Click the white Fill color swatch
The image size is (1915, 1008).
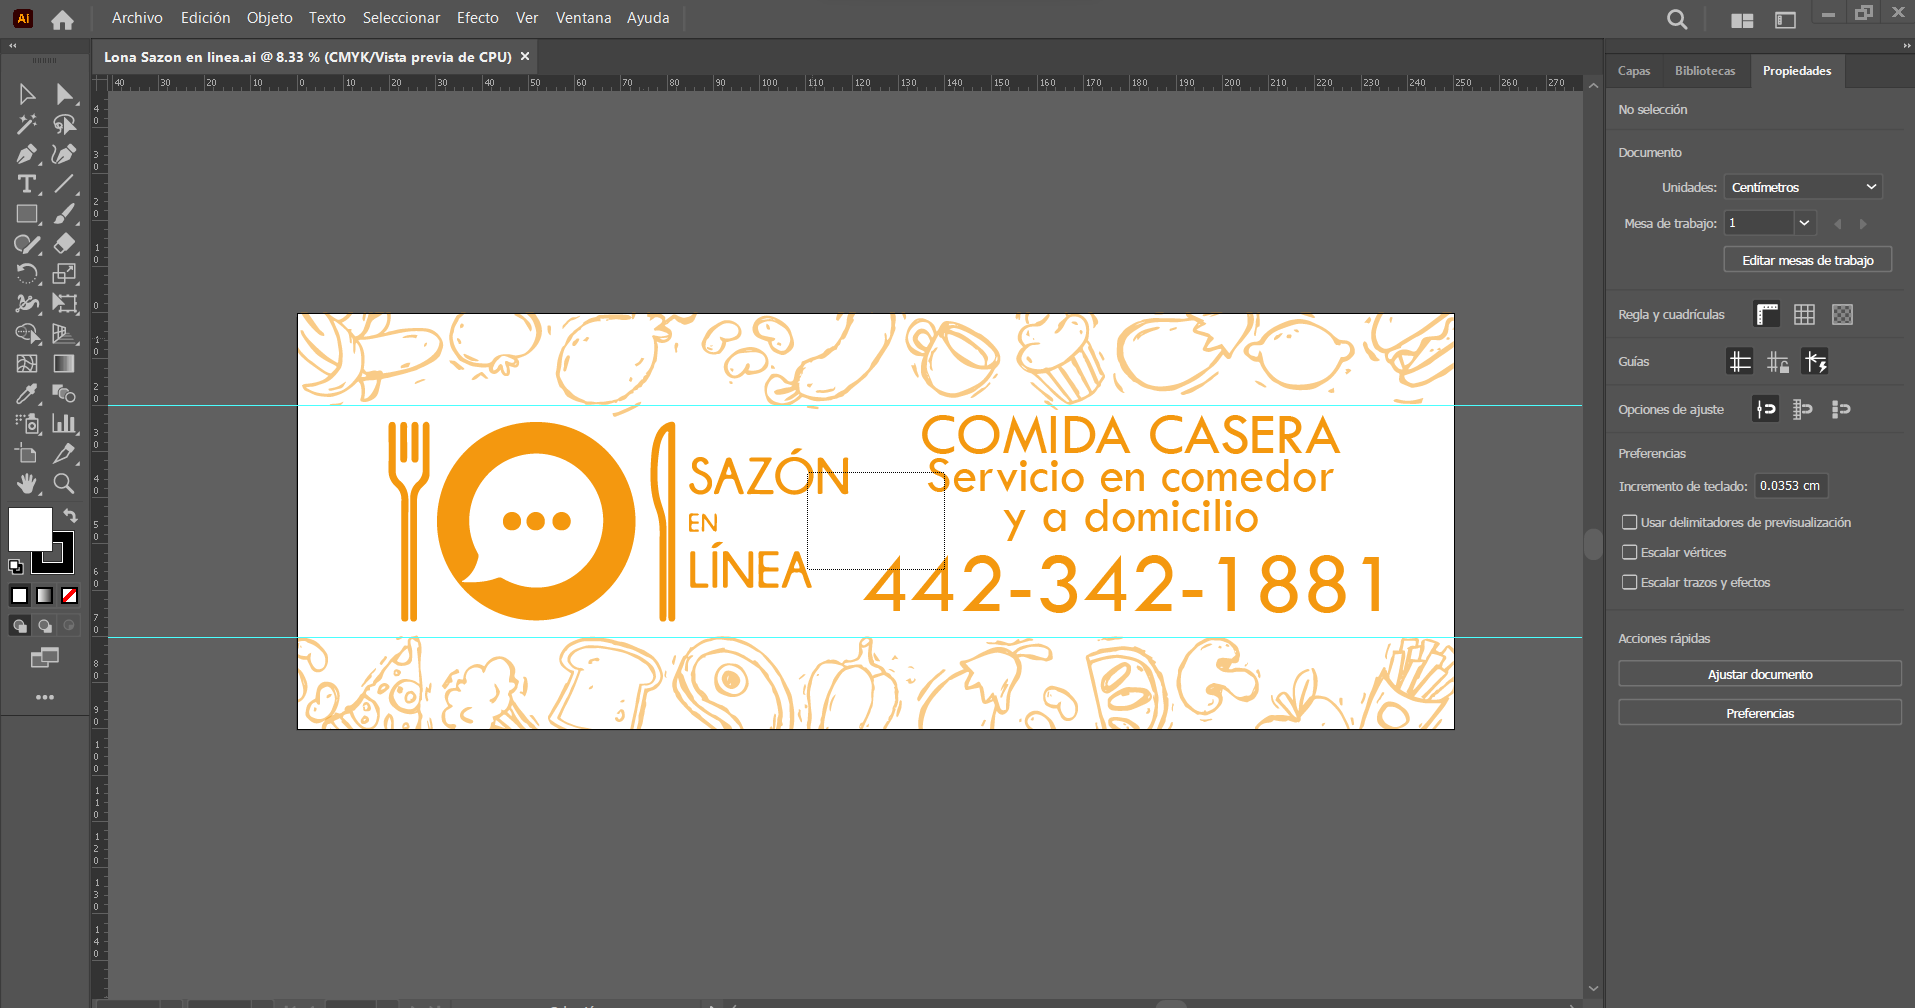(x=29, y=528)
